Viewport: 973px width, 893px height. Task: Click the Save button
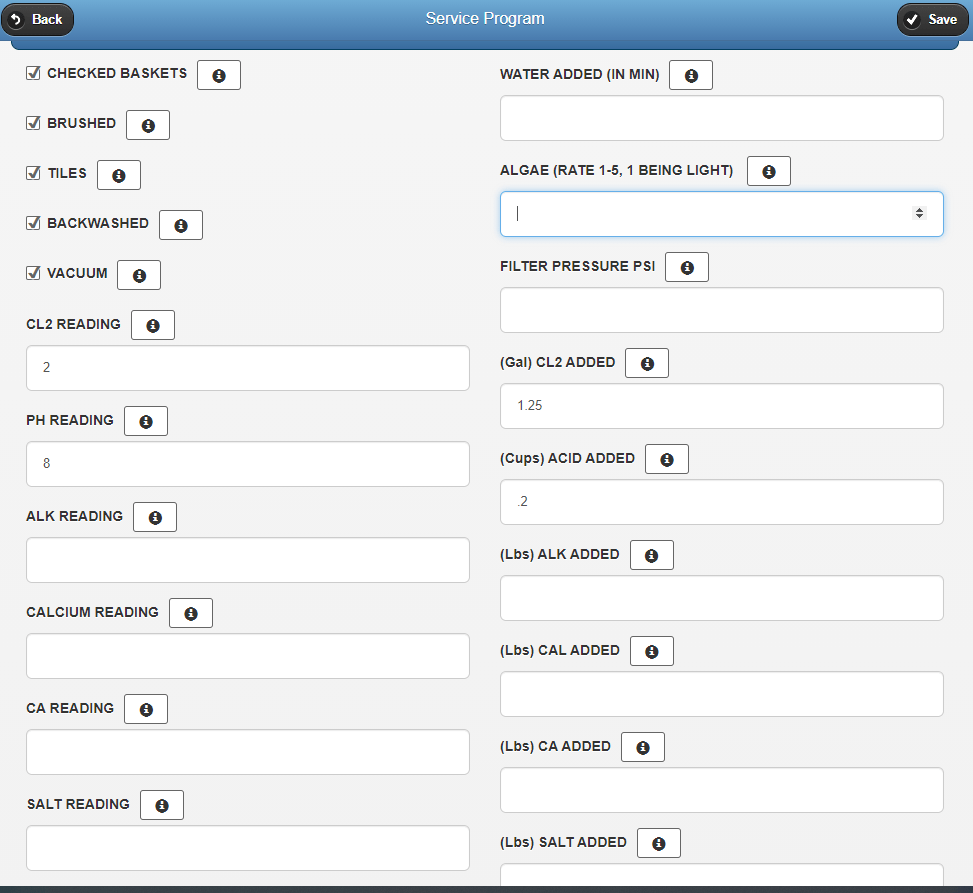(x=931, y=18)
